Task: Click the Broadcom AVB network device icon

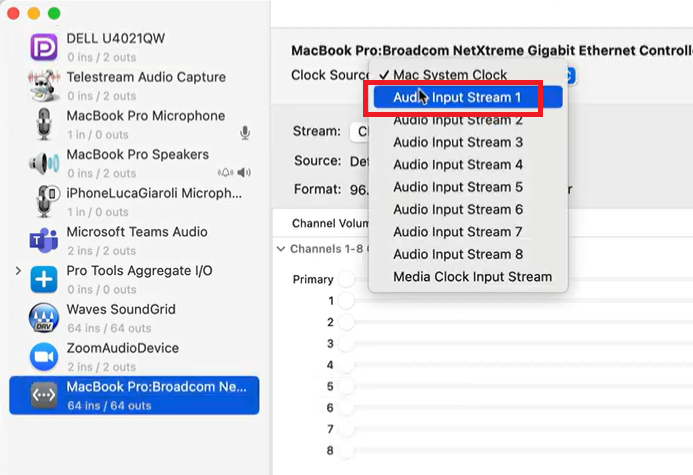Action: click(44, 395)
